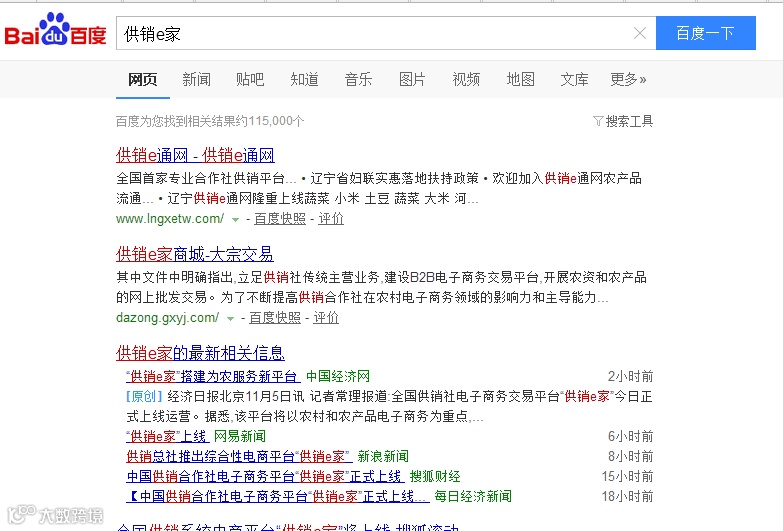Click the Baidu logo
Viewport: 783px width, 531px height.
(55, 29)
